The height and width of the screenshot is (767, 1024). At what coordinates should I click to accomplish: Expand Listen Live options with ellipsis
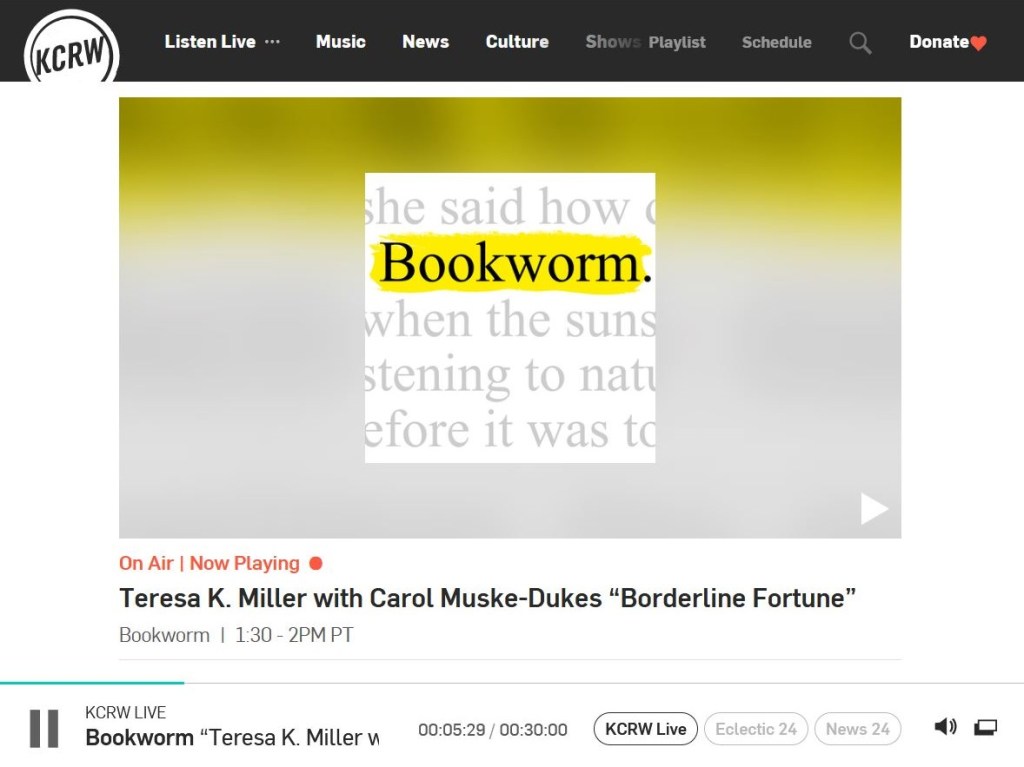[x=272, y=42]
